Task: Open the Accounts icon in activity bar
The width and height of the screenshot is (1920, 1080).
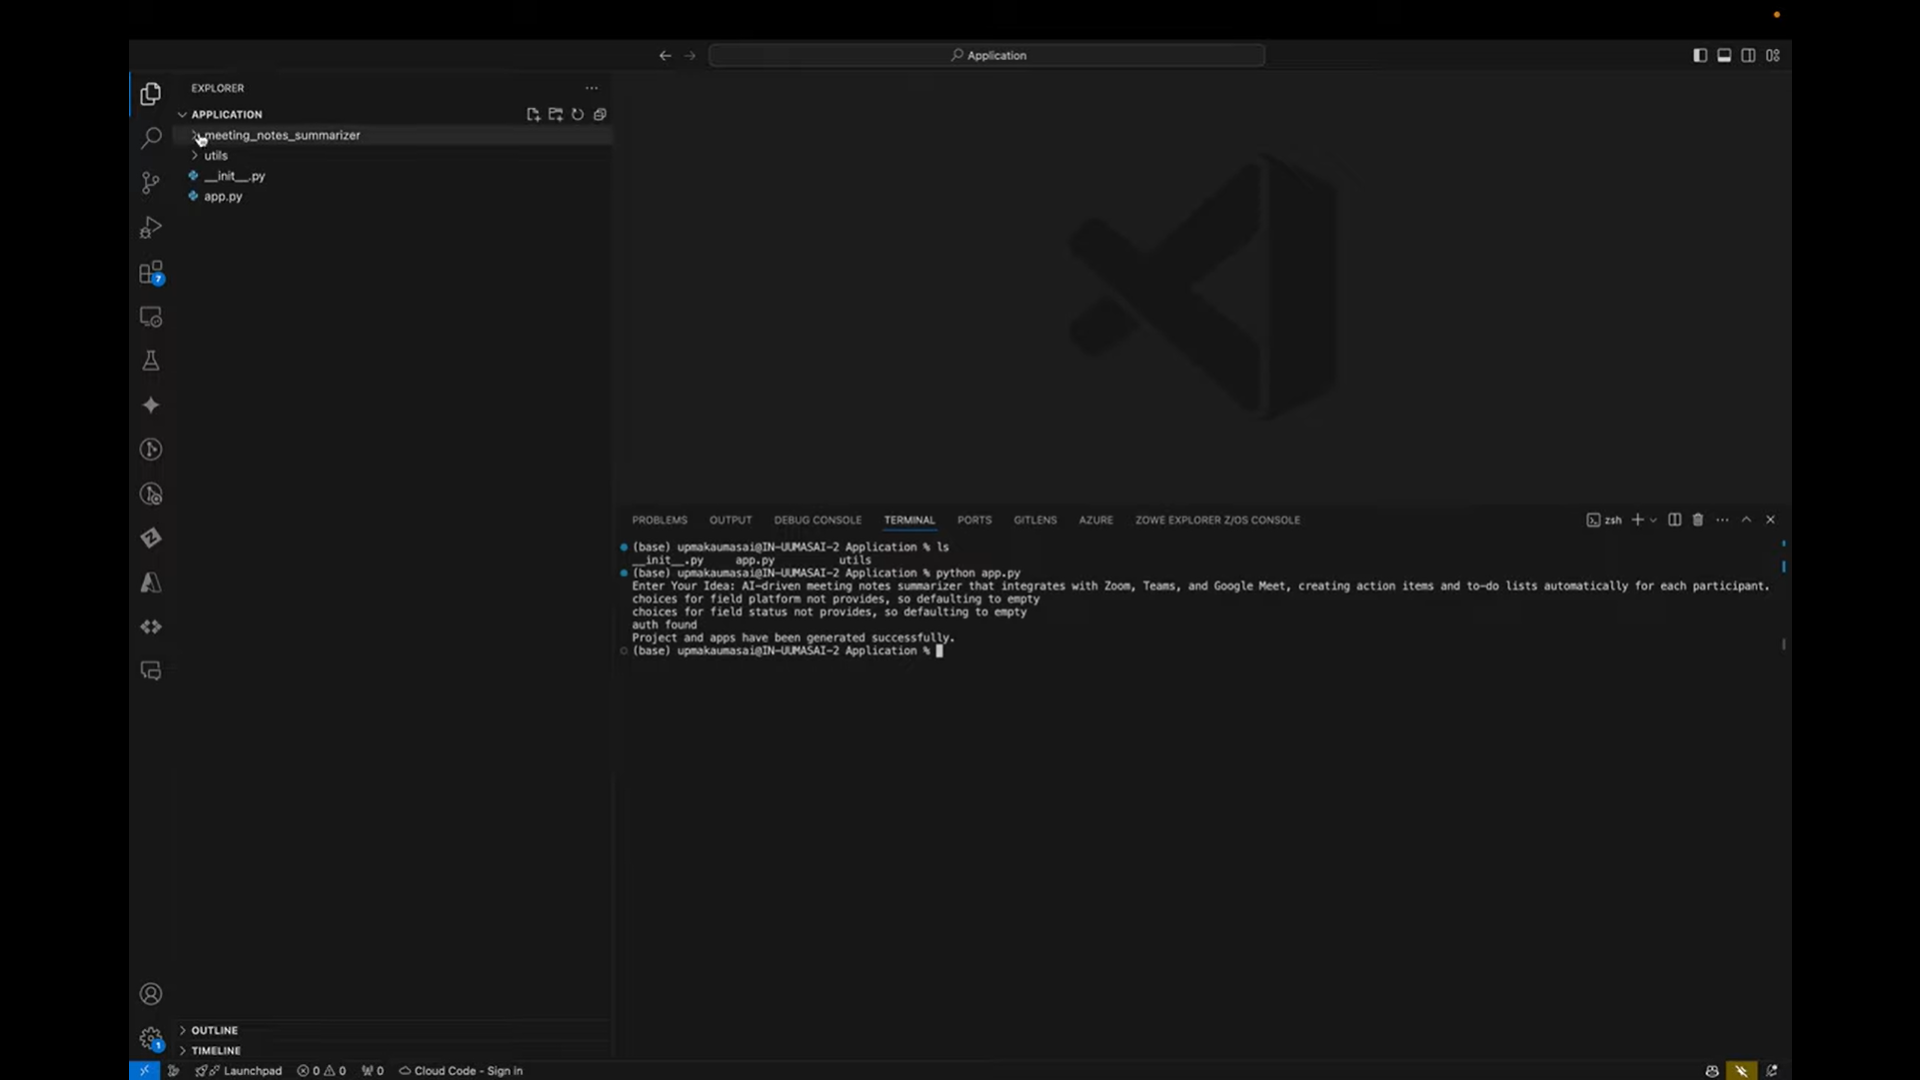Action: (x=151, y=994)
